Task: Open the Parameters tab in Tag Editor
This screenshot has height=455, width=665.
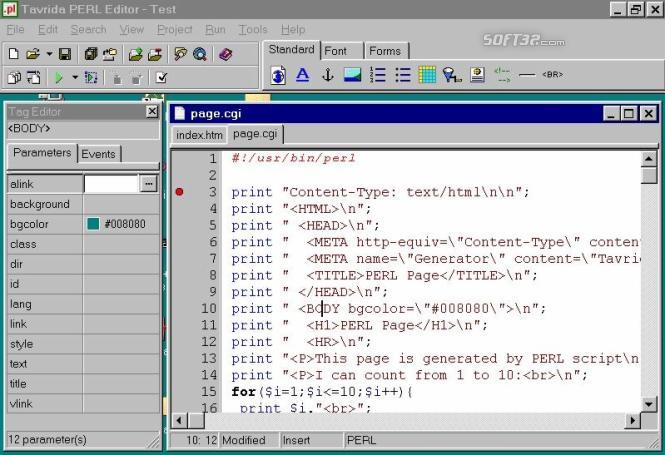Action: pyautogui.click(x=42, y=153)
